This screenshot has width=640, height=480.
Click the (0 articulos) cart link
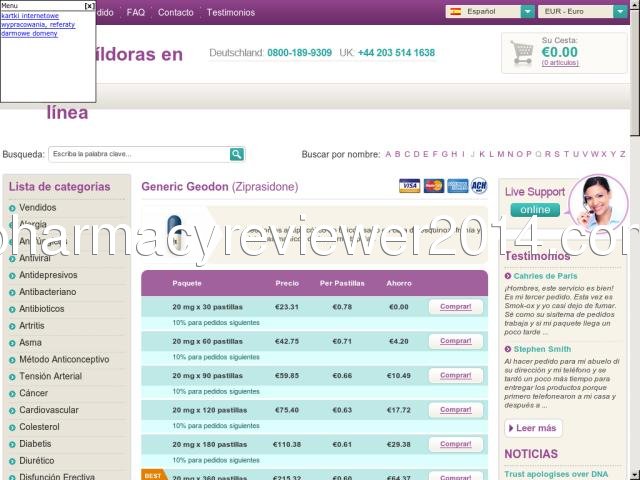560,62
